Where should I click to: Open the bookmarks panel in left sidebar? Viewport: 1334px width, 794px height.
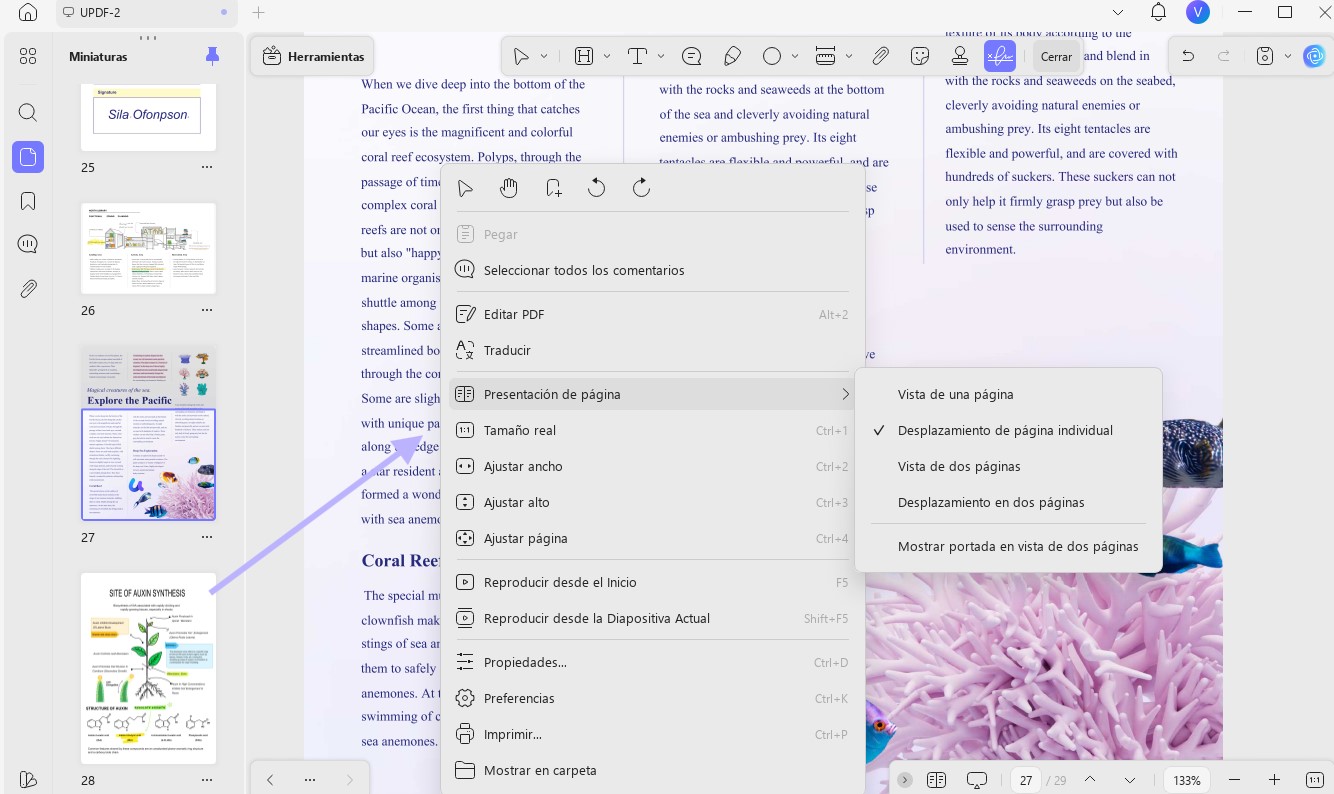coord(28,201)
